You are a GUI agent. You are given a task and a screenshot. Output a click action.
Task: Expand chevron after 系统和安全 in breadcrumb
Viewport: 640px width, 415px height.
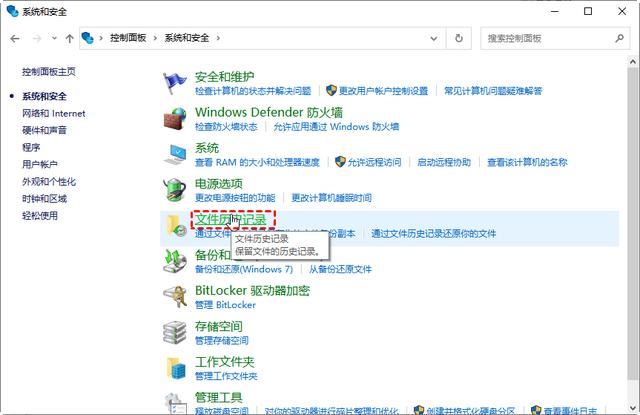tap(218, 38)
